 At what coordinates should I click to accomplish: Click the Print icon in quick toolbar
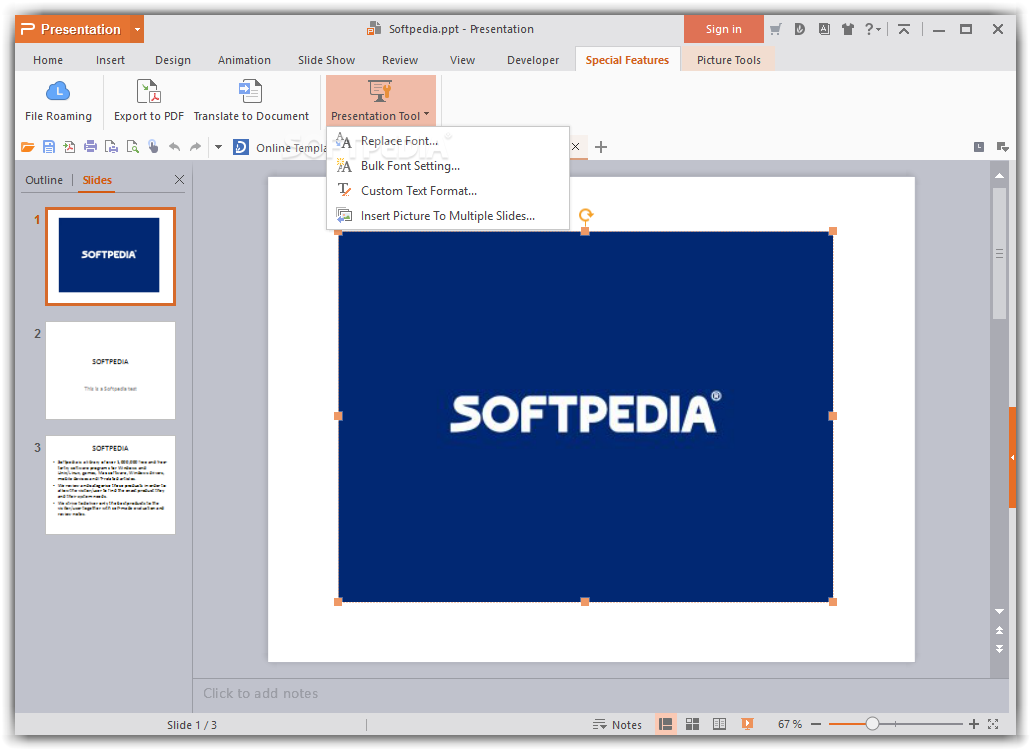(90, 147)
